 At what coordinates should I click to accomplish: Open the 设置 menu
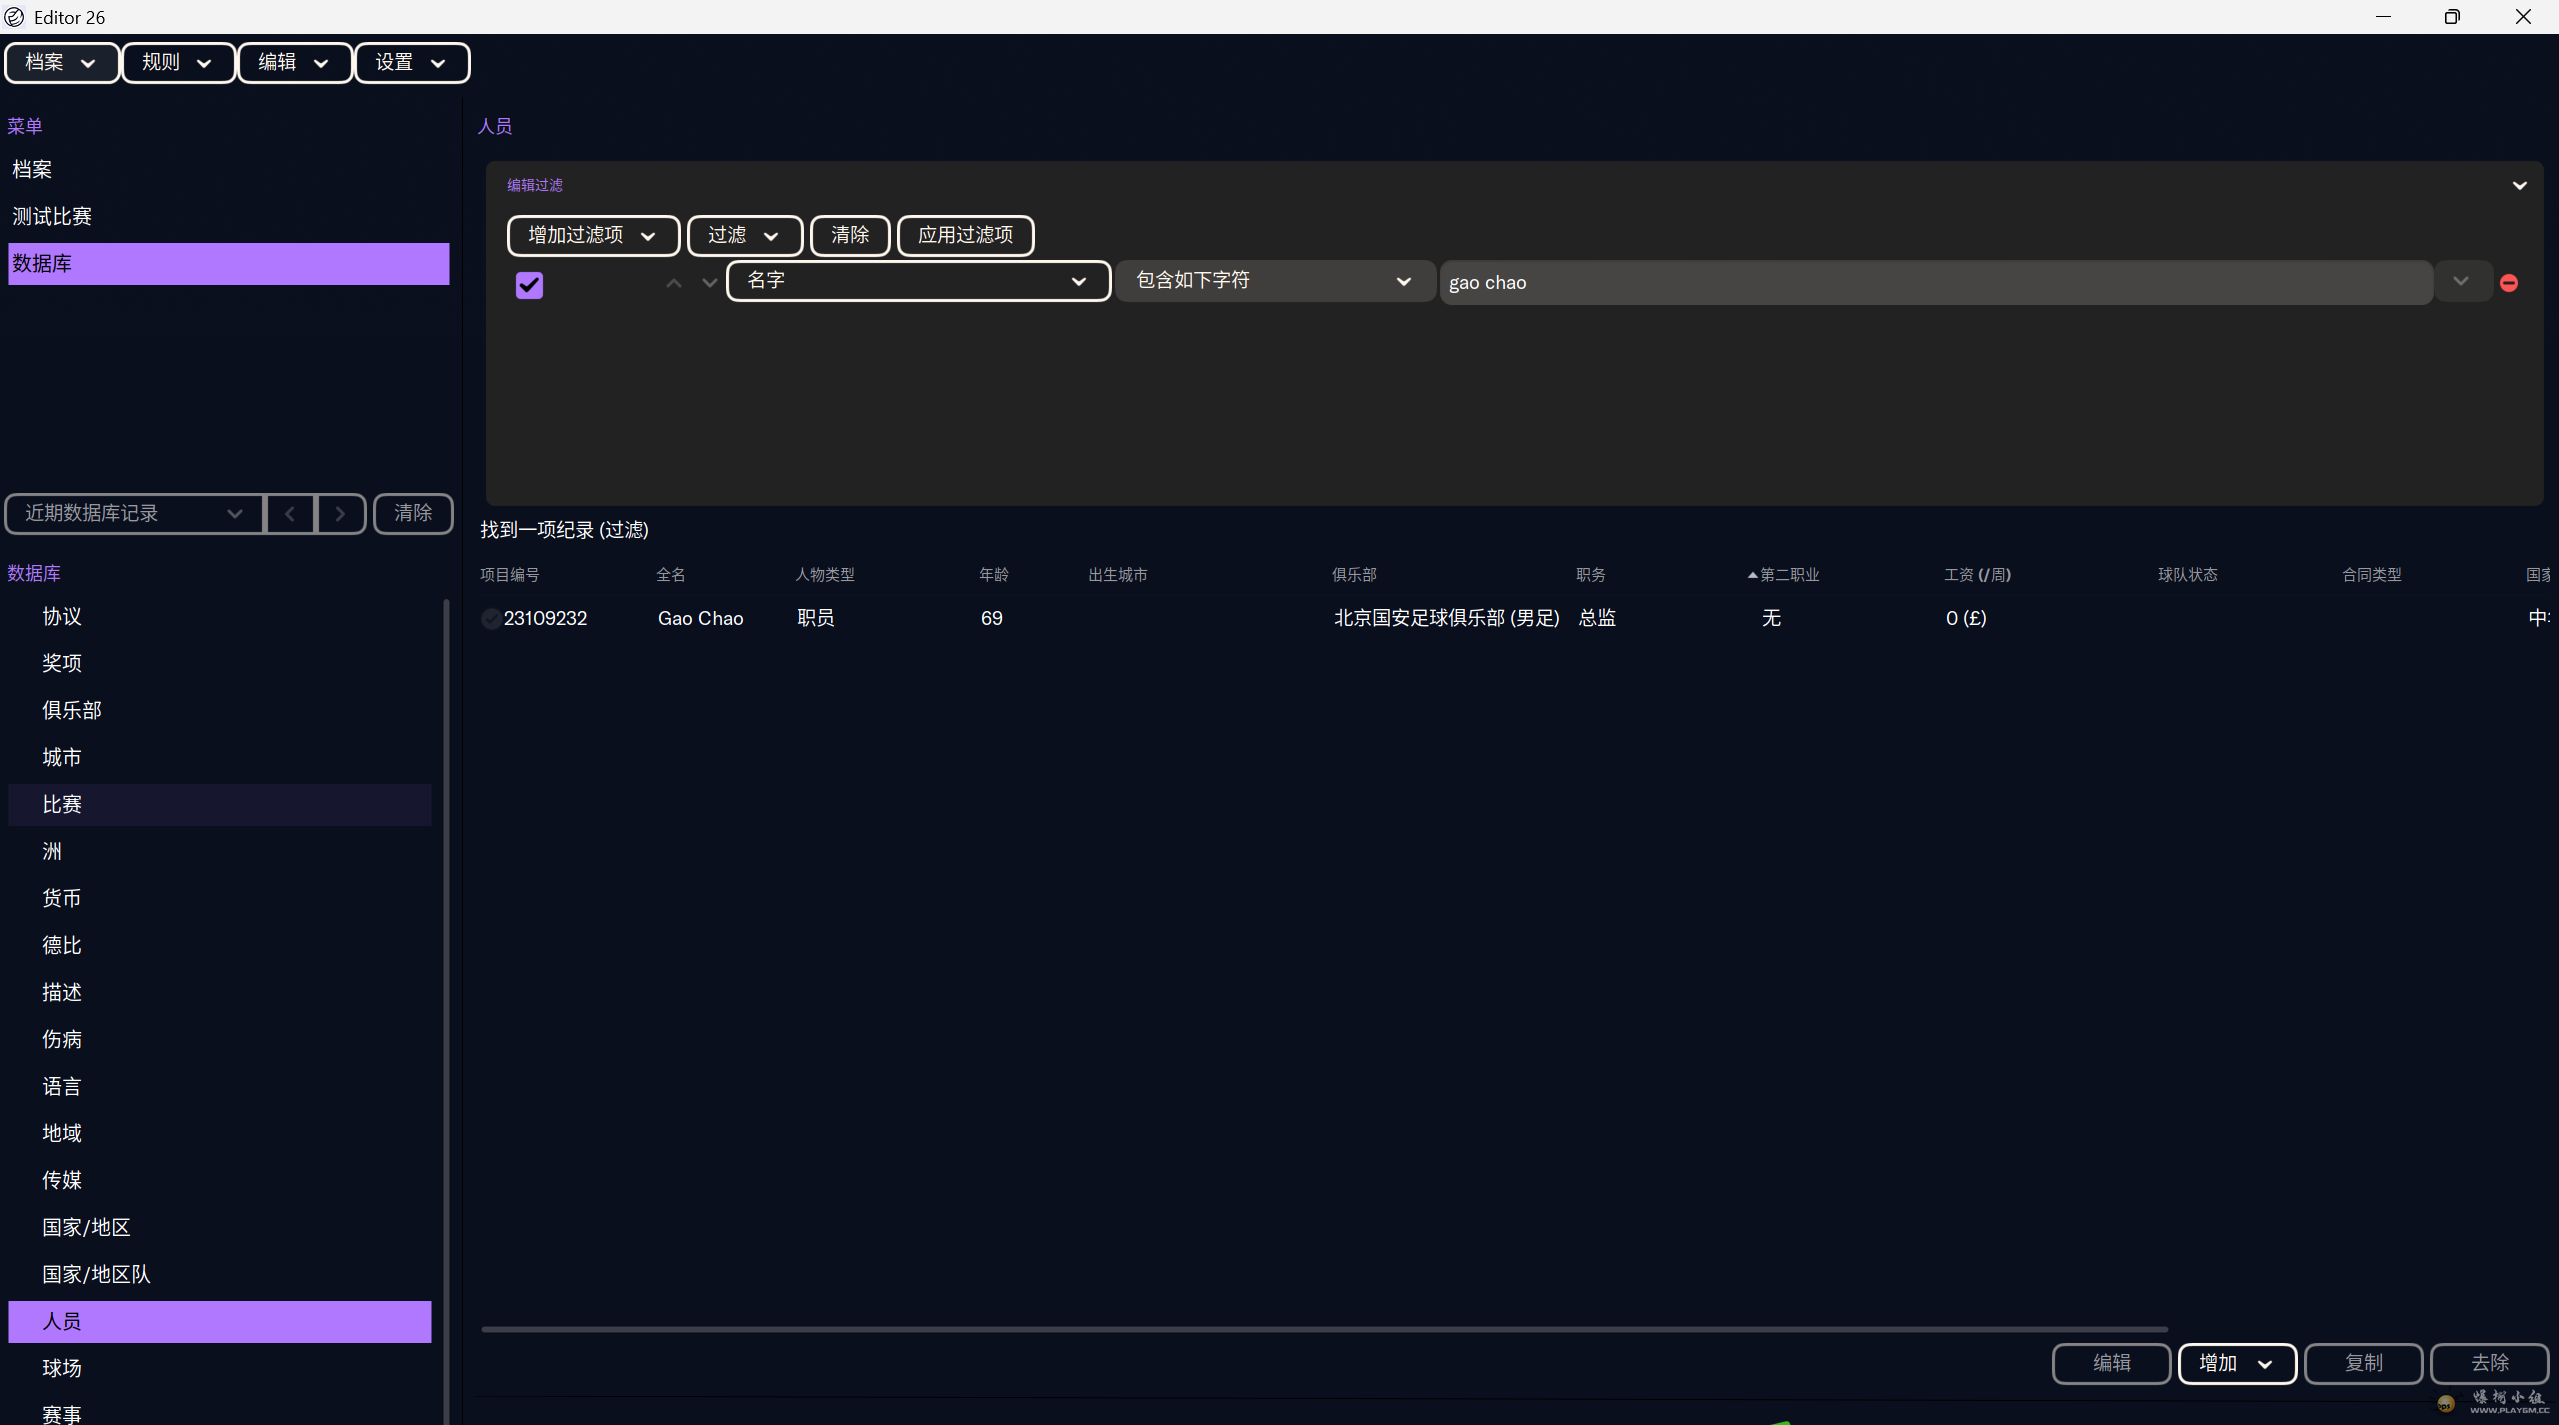411,62
